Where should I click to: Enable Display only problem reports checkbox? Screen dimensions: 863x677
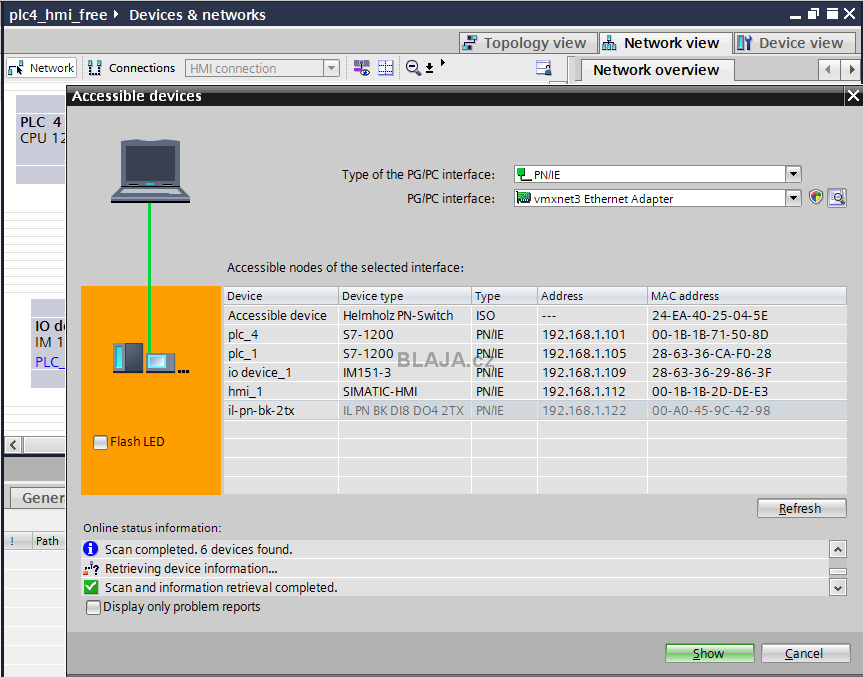click(x=94, y=607)
